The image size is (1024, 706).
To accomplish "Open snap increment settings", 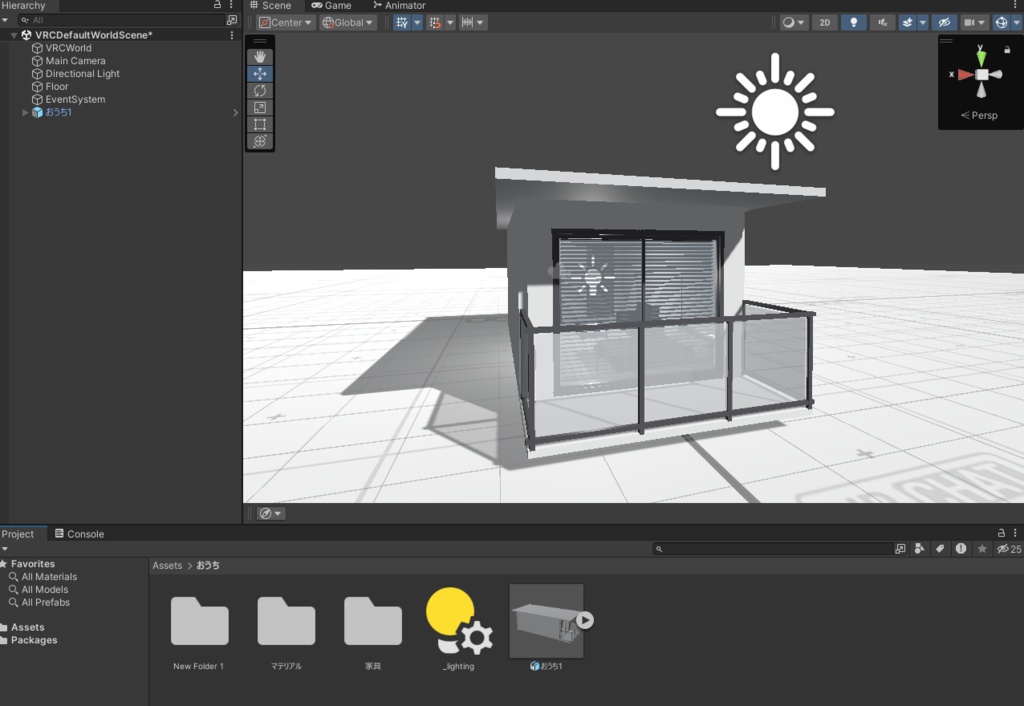I will click(472, 22).
